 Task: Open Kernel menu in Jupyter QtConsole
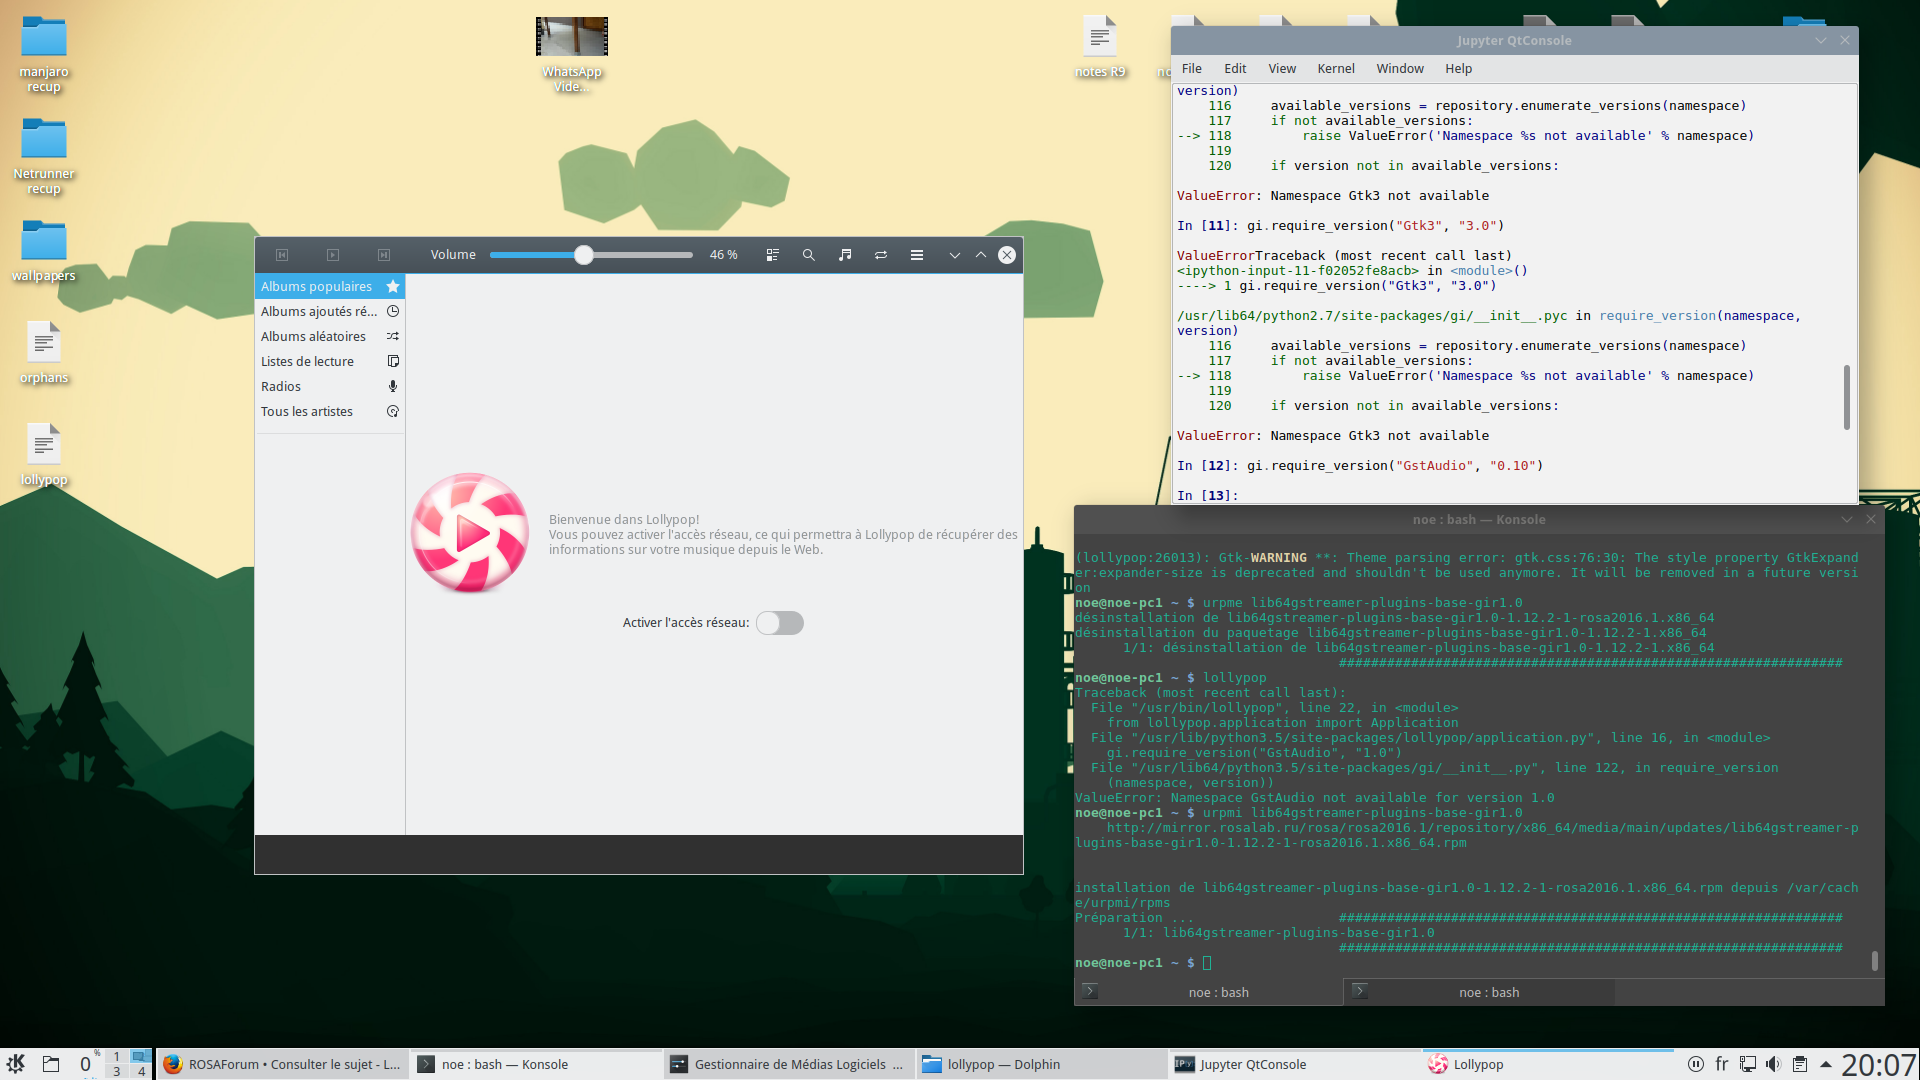click(x=1335, y=68)
